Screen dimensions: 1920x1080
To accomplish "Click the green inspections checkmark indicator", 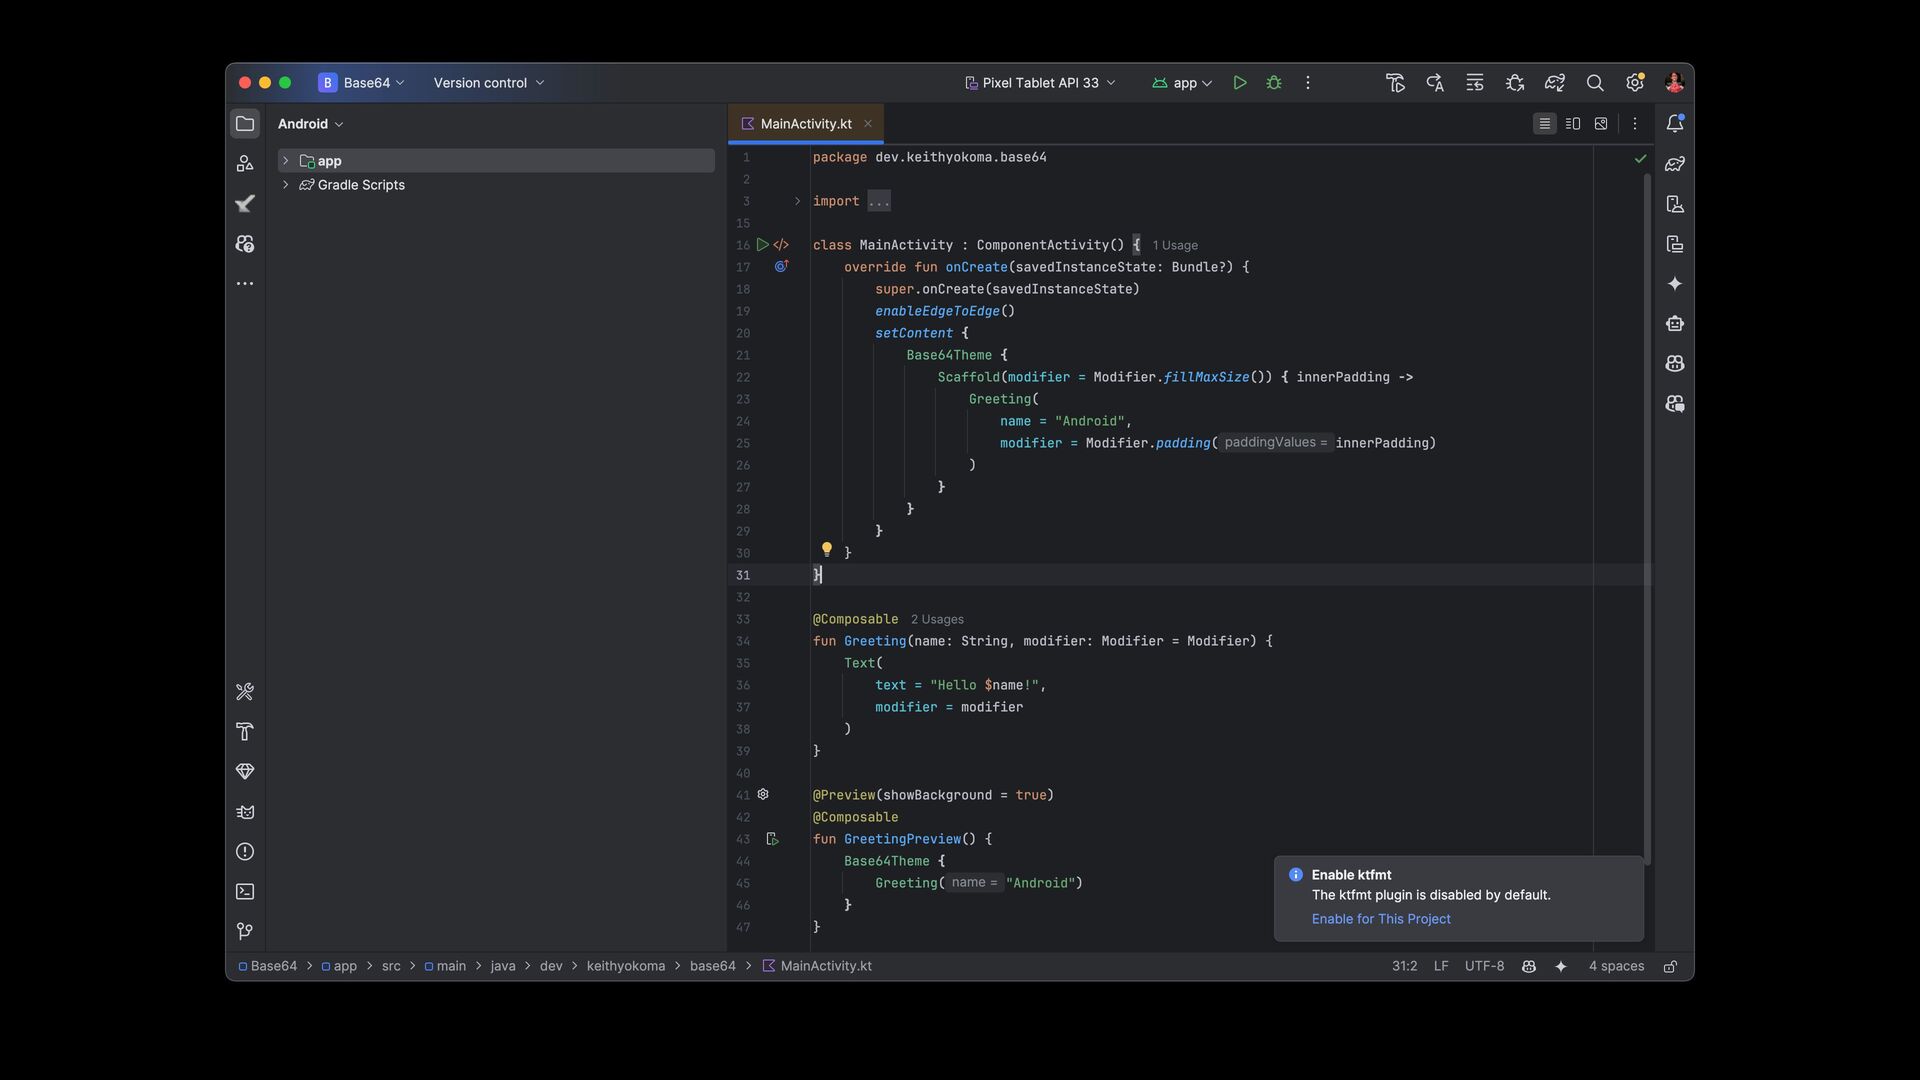I will coord(1640,158).
